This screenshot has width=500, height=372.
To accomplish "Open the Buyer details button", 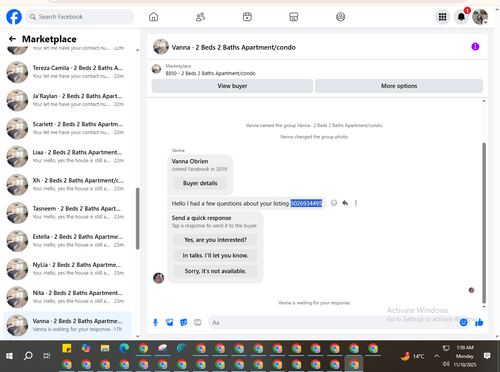I will pos(200,183).
